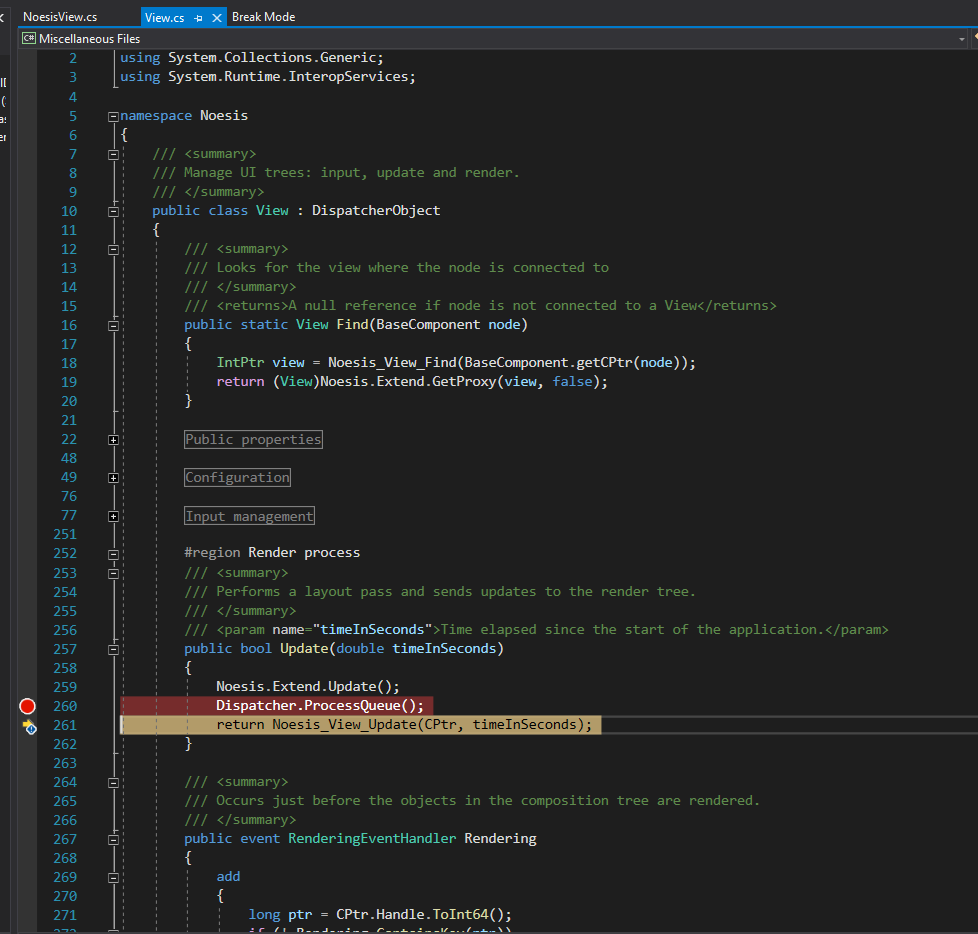The width and height of the screenshot is (978, 934).
Task: Click the add keyword on line 269
Action: click(x=228, y=876)
